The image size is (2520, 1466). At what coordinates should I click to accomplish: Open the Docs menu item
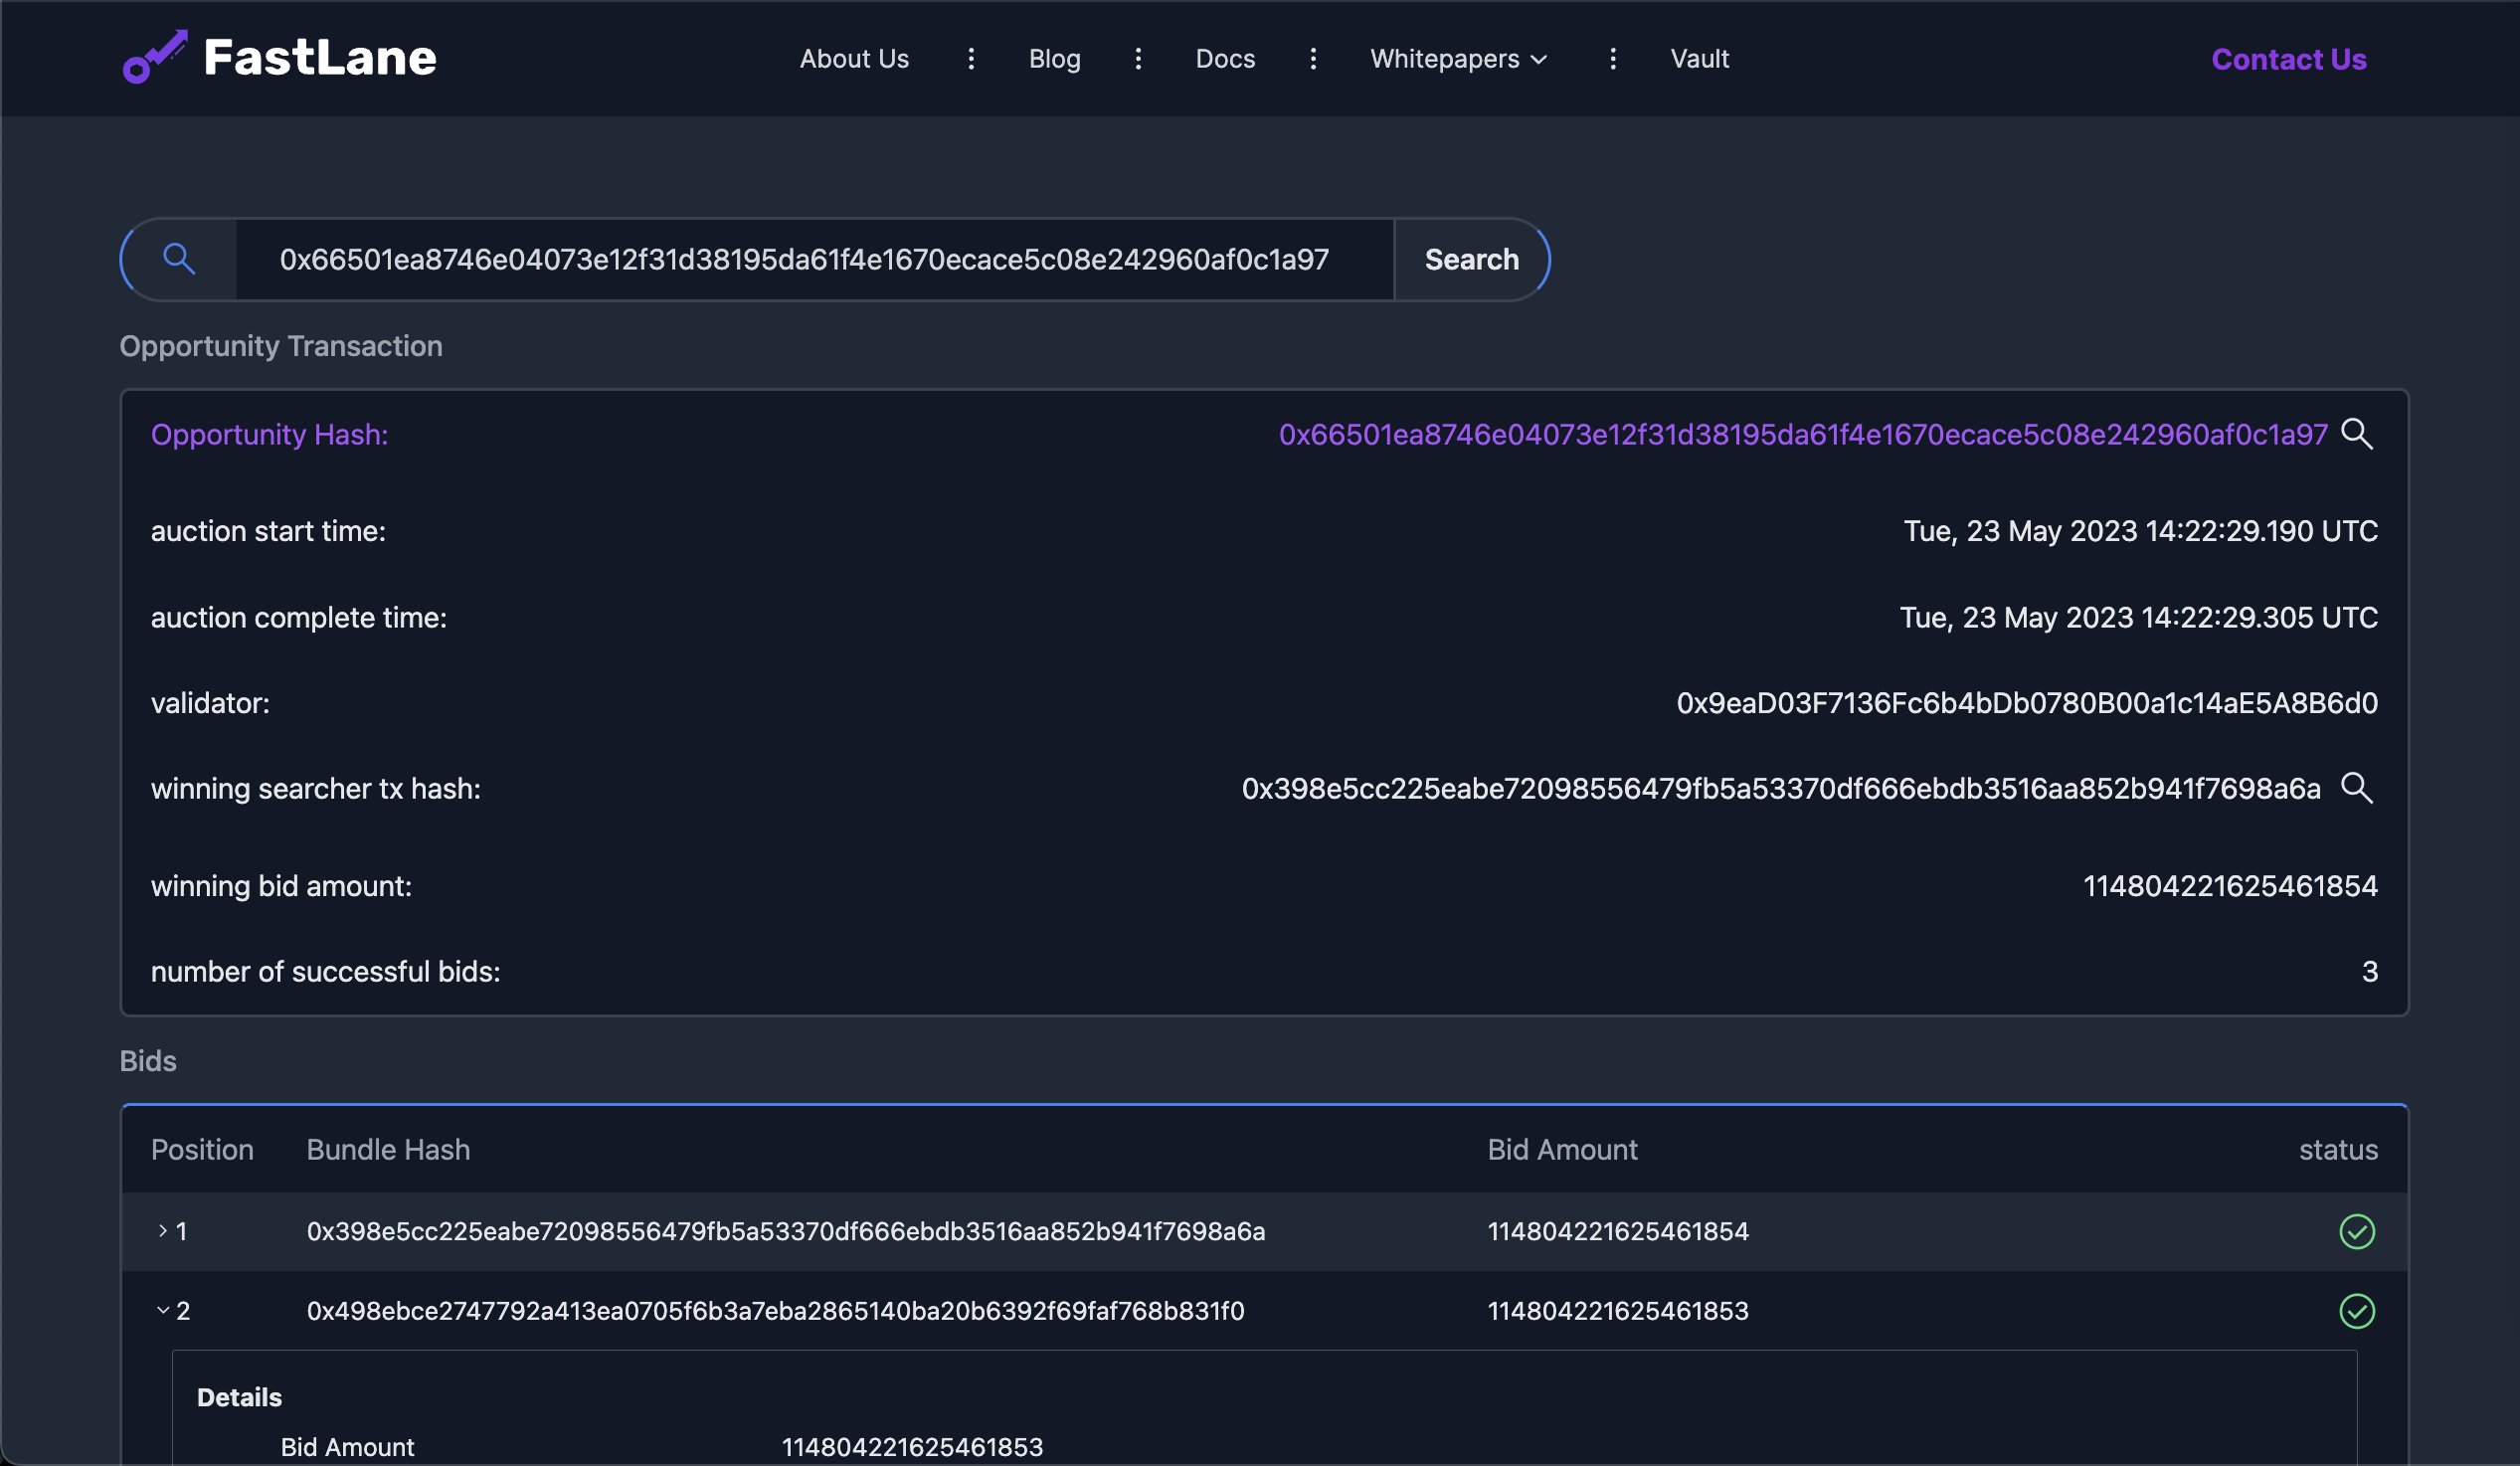pyautogui.click(x=1225, y=59)
